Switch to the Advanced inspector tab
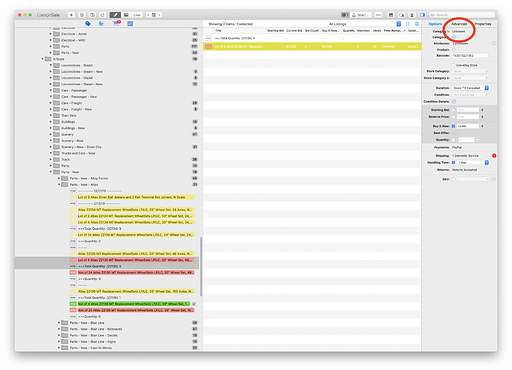 pos(459,24)
